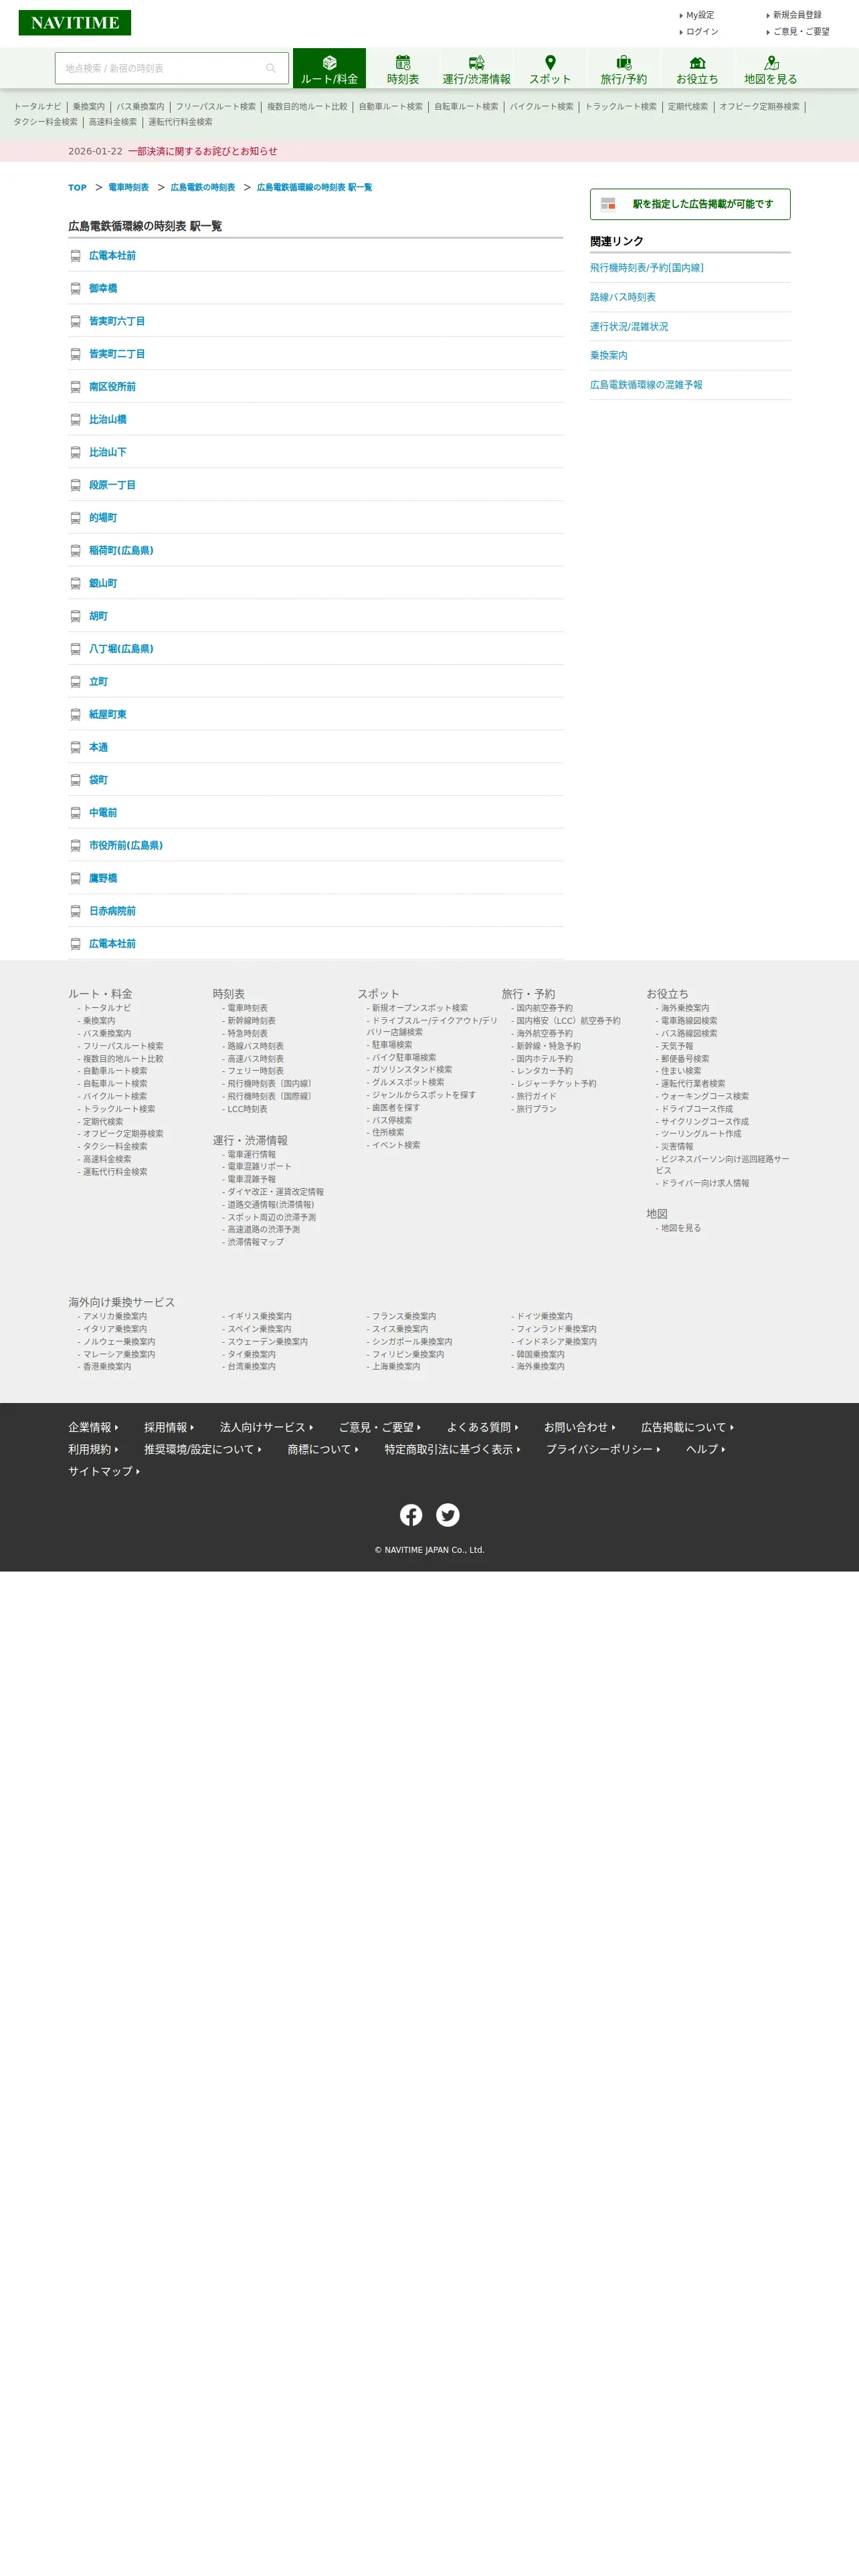Image resolution: width=859 pixels, height=2576 pixels.
Task: Open the 運行/渋滞情報 tab
Action: tap(476, 69)
